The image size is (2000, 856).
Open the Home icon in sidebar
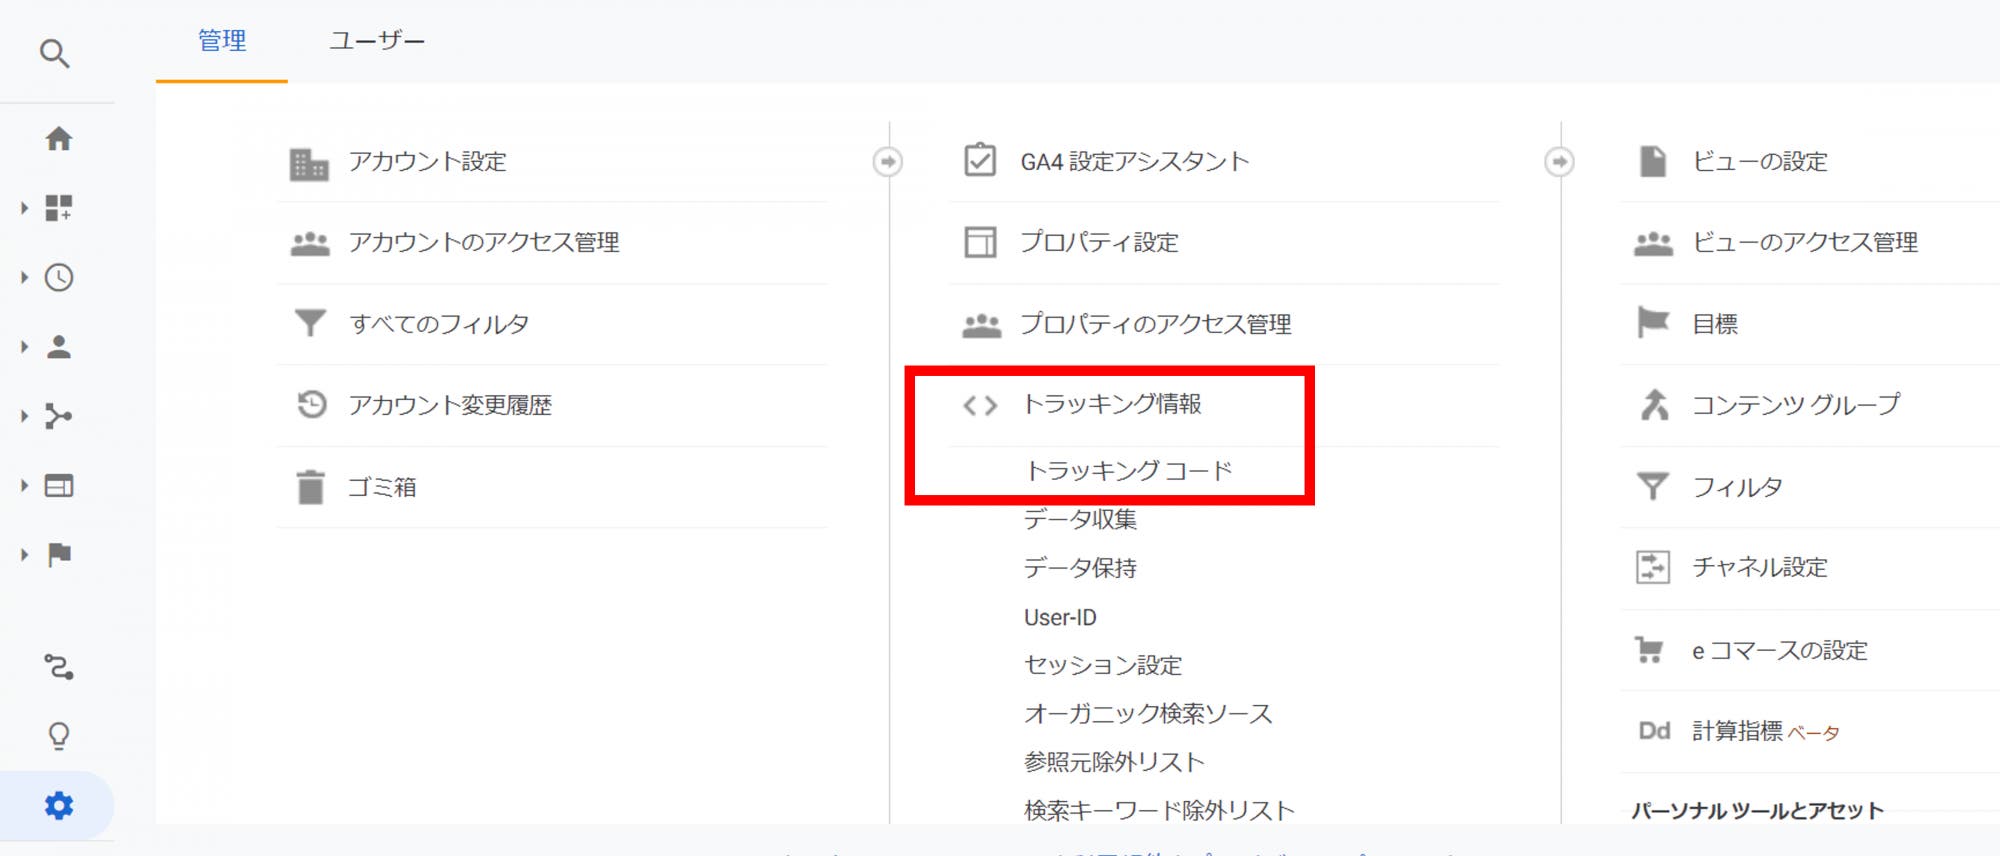(x=59, y=139)
